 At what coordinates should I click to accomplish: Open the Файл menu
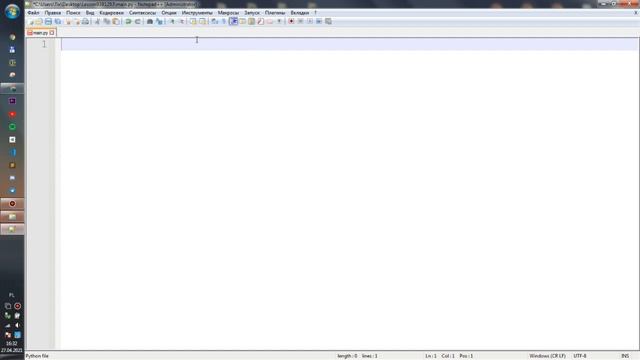coord(33,13)
